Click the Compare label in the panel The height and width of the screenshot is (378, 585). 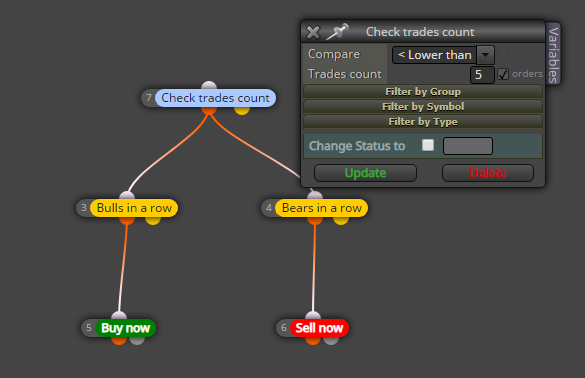coord(334,54)
